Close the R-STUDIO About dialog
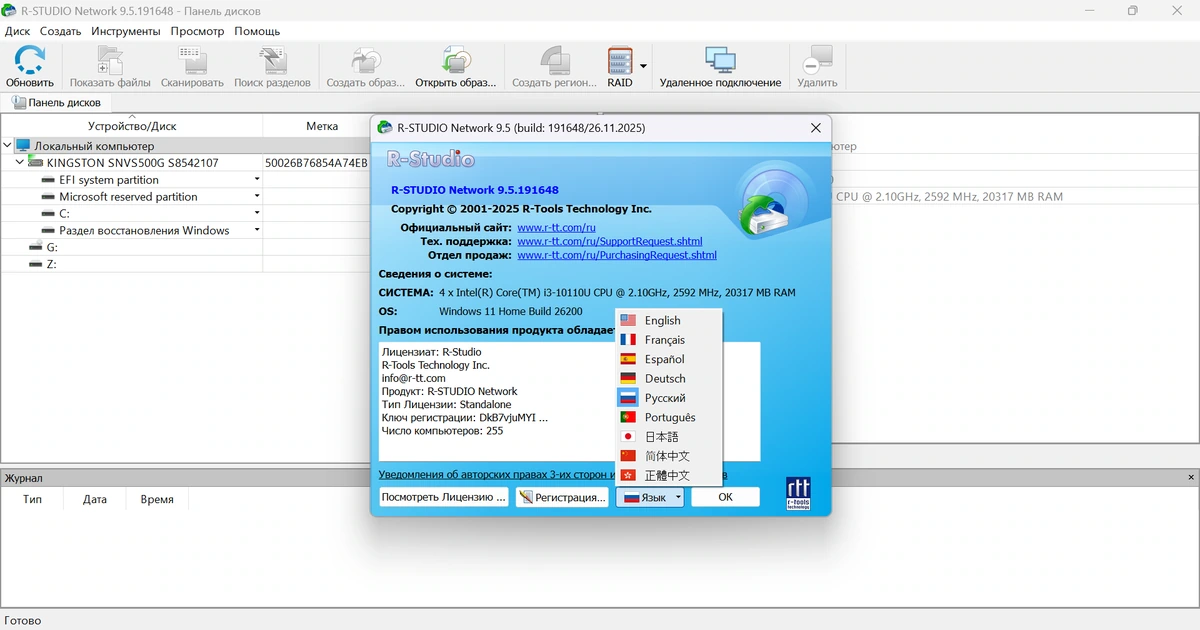The height and width of the screenshot is (630, 1200). coord(816,128)
